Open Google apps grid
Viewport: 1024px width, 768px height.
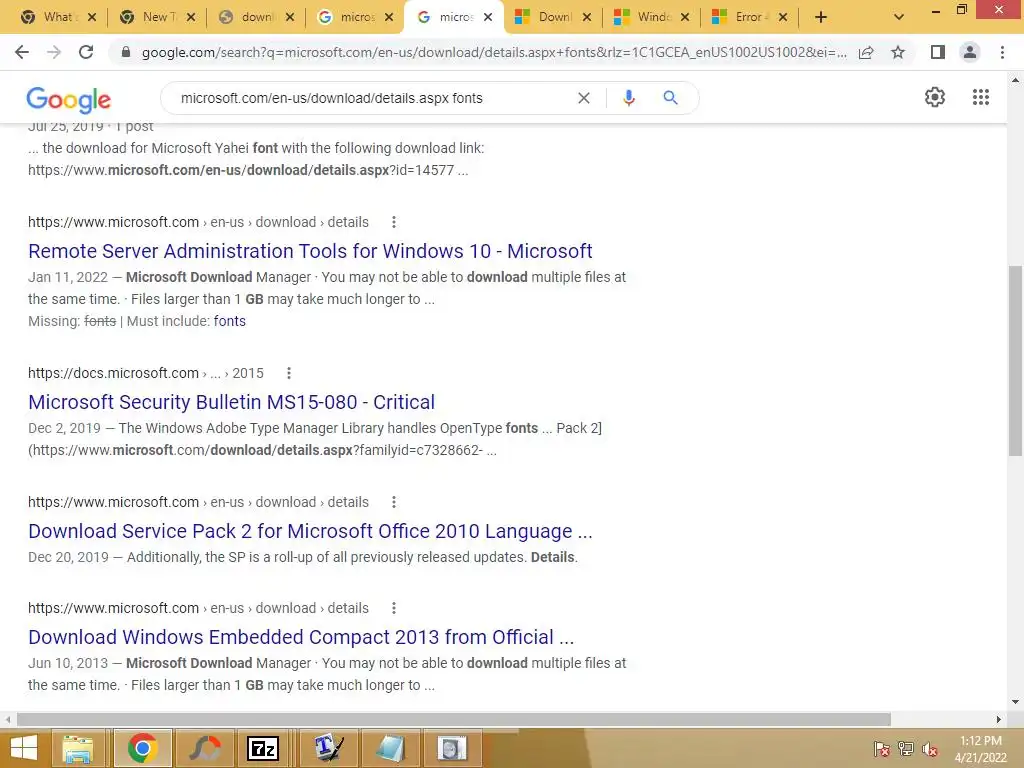(980, 97)
